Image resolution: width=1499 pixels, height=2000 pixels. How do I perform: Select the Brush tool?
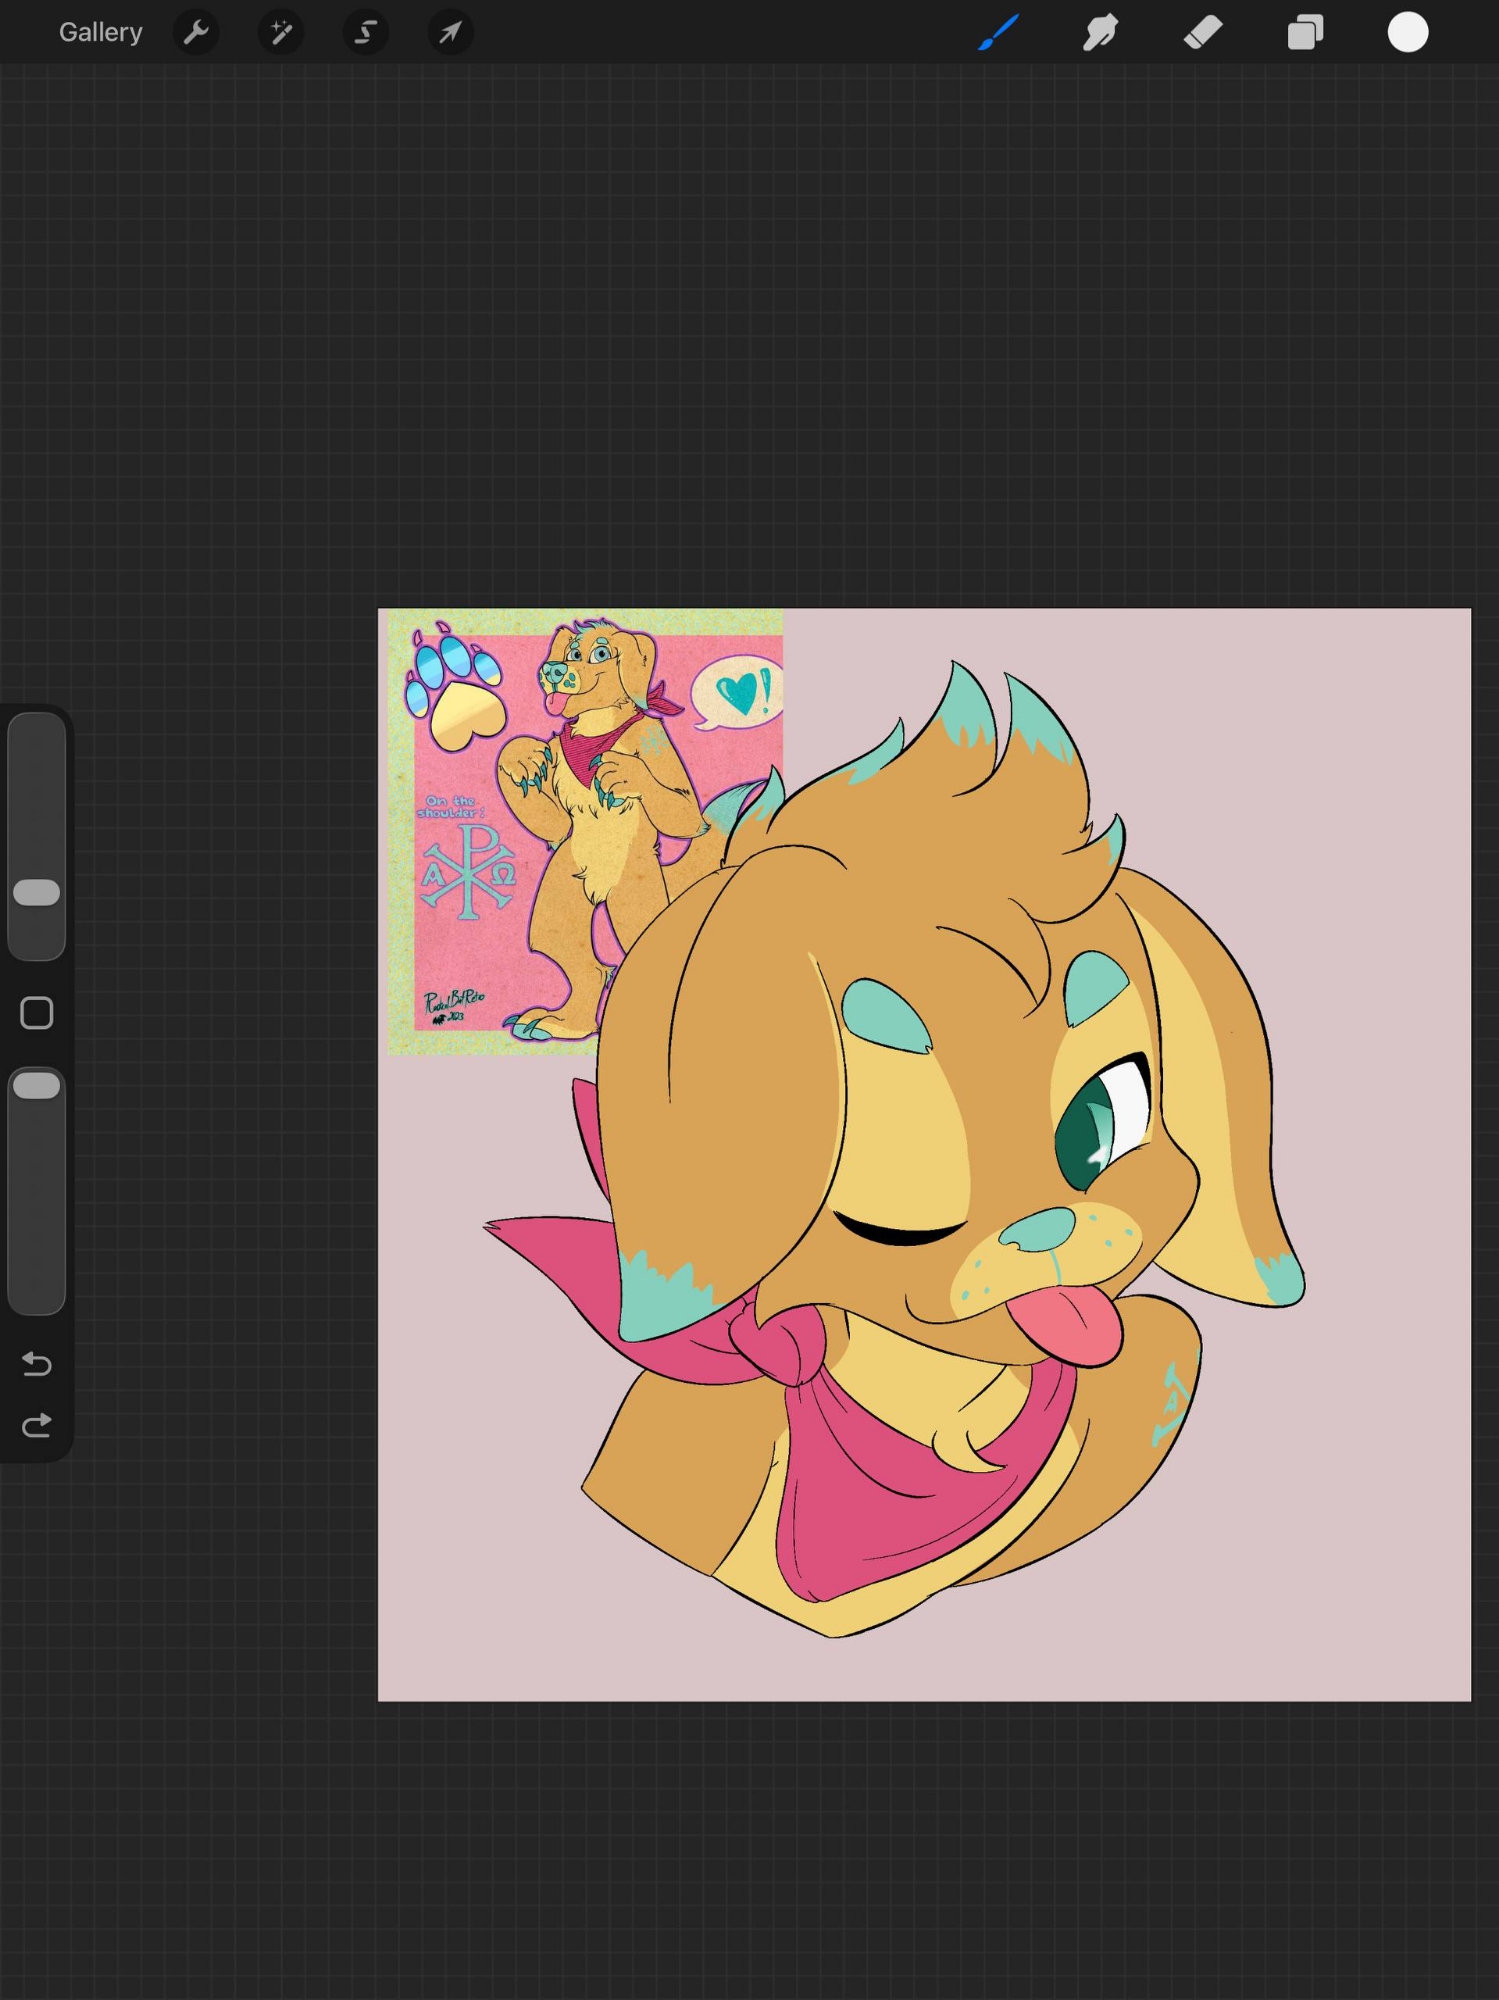[999, 33]
